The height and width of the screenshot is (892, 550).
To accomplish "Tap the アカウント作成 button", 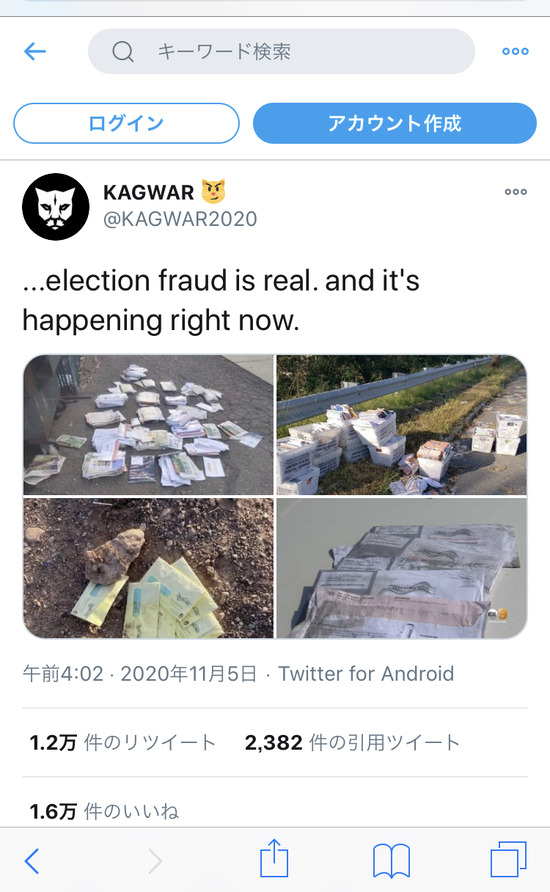I will pyautogui.click(x=394, y=123).
